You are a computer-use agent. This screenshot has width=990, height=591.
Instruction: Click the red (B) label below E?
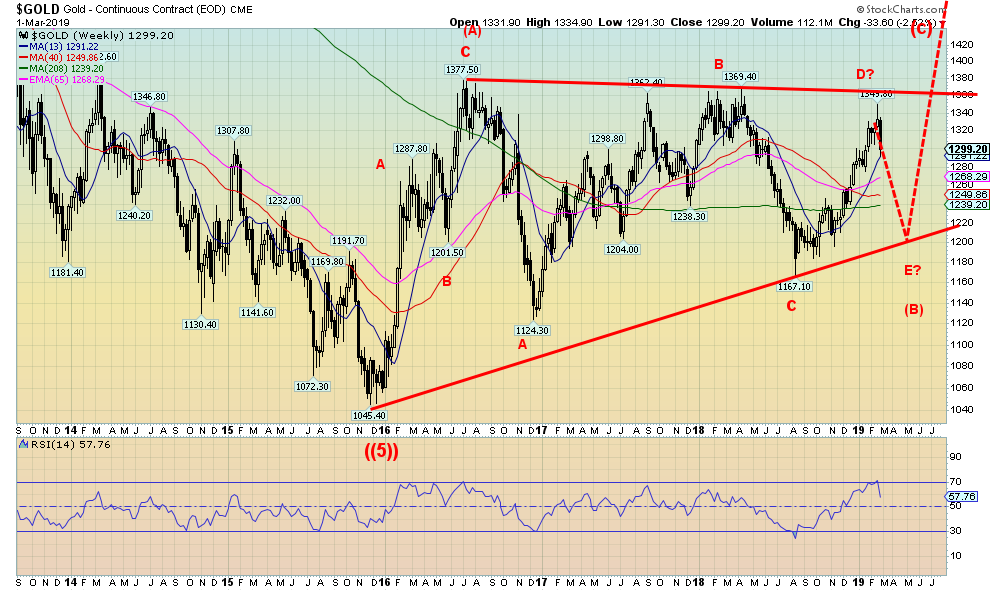point(914,308)
